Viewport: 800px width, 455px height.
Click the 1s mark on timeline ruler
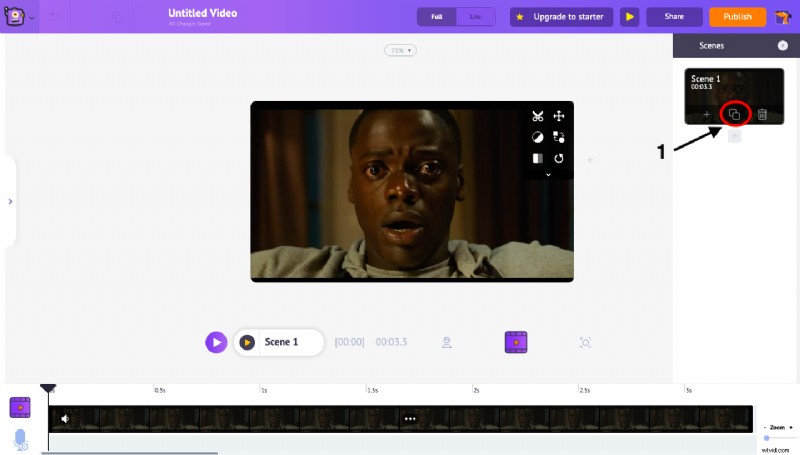pos(264,390)
